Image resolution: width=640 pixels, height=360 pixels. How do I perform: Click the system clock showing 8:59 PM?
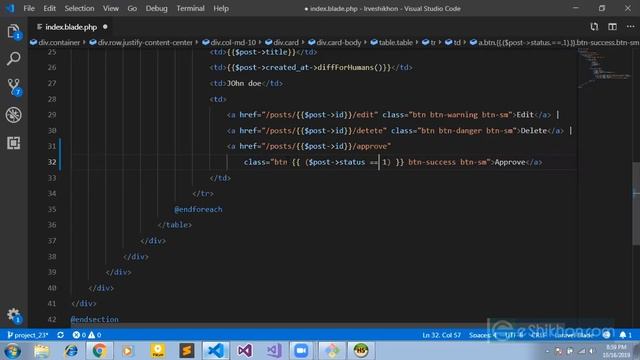click(x=616, y=351)
